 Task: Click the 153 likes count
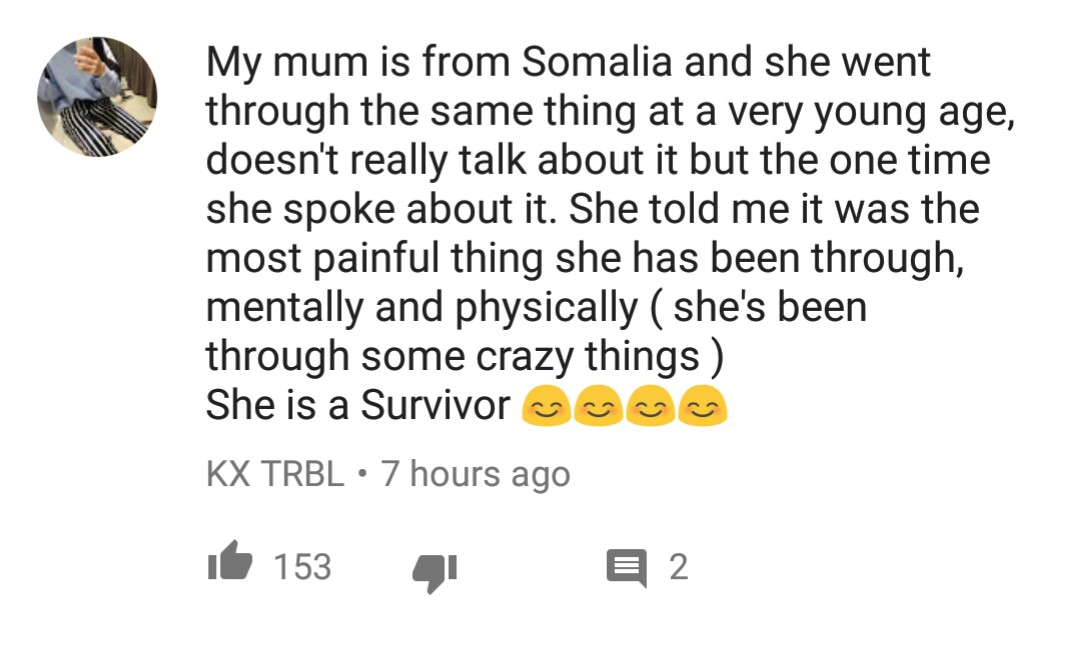[x=302, y=567]
